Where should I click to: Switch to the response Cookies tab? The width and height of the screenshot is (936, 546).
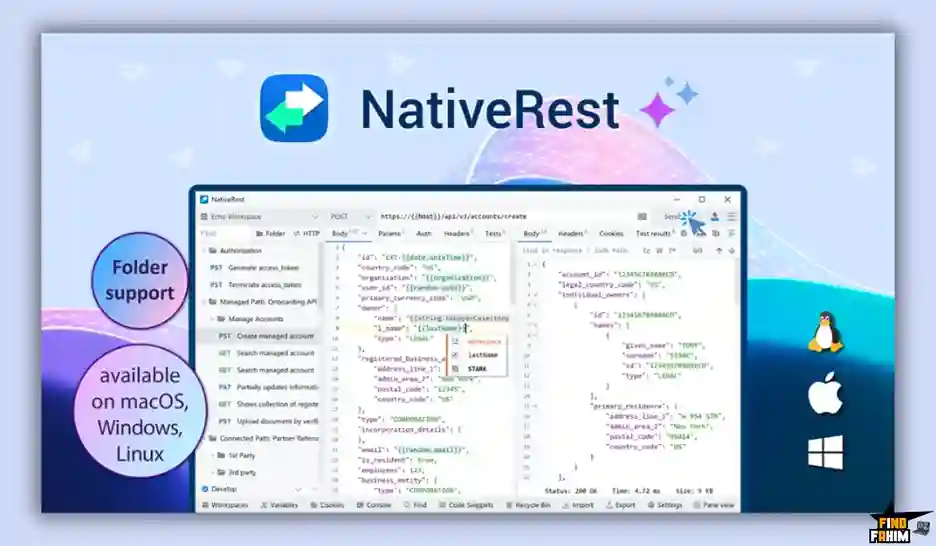611,234
